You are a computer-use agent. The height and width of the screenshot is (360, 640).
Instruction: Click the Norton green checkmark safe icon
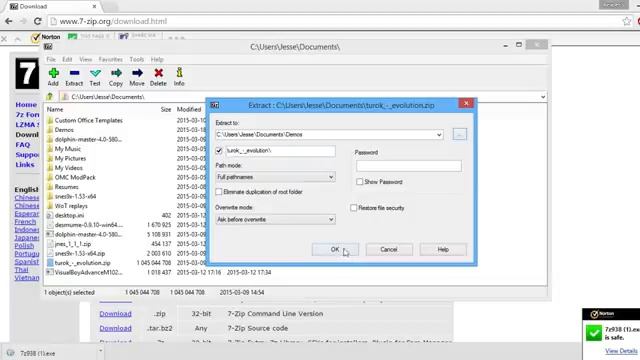tap(594, 333)
